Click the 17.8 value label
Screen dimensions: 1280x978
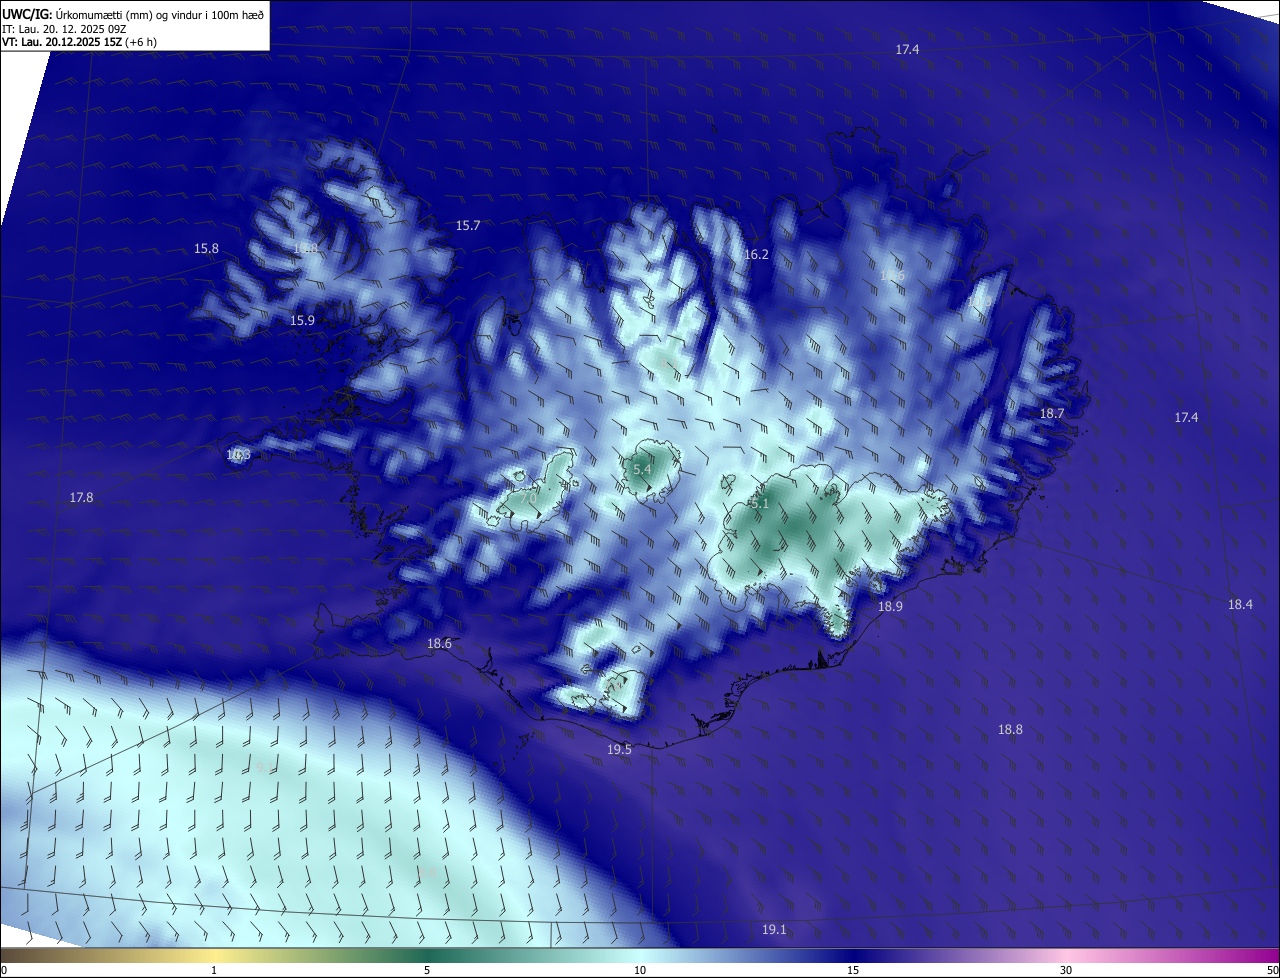coord(81,497)
